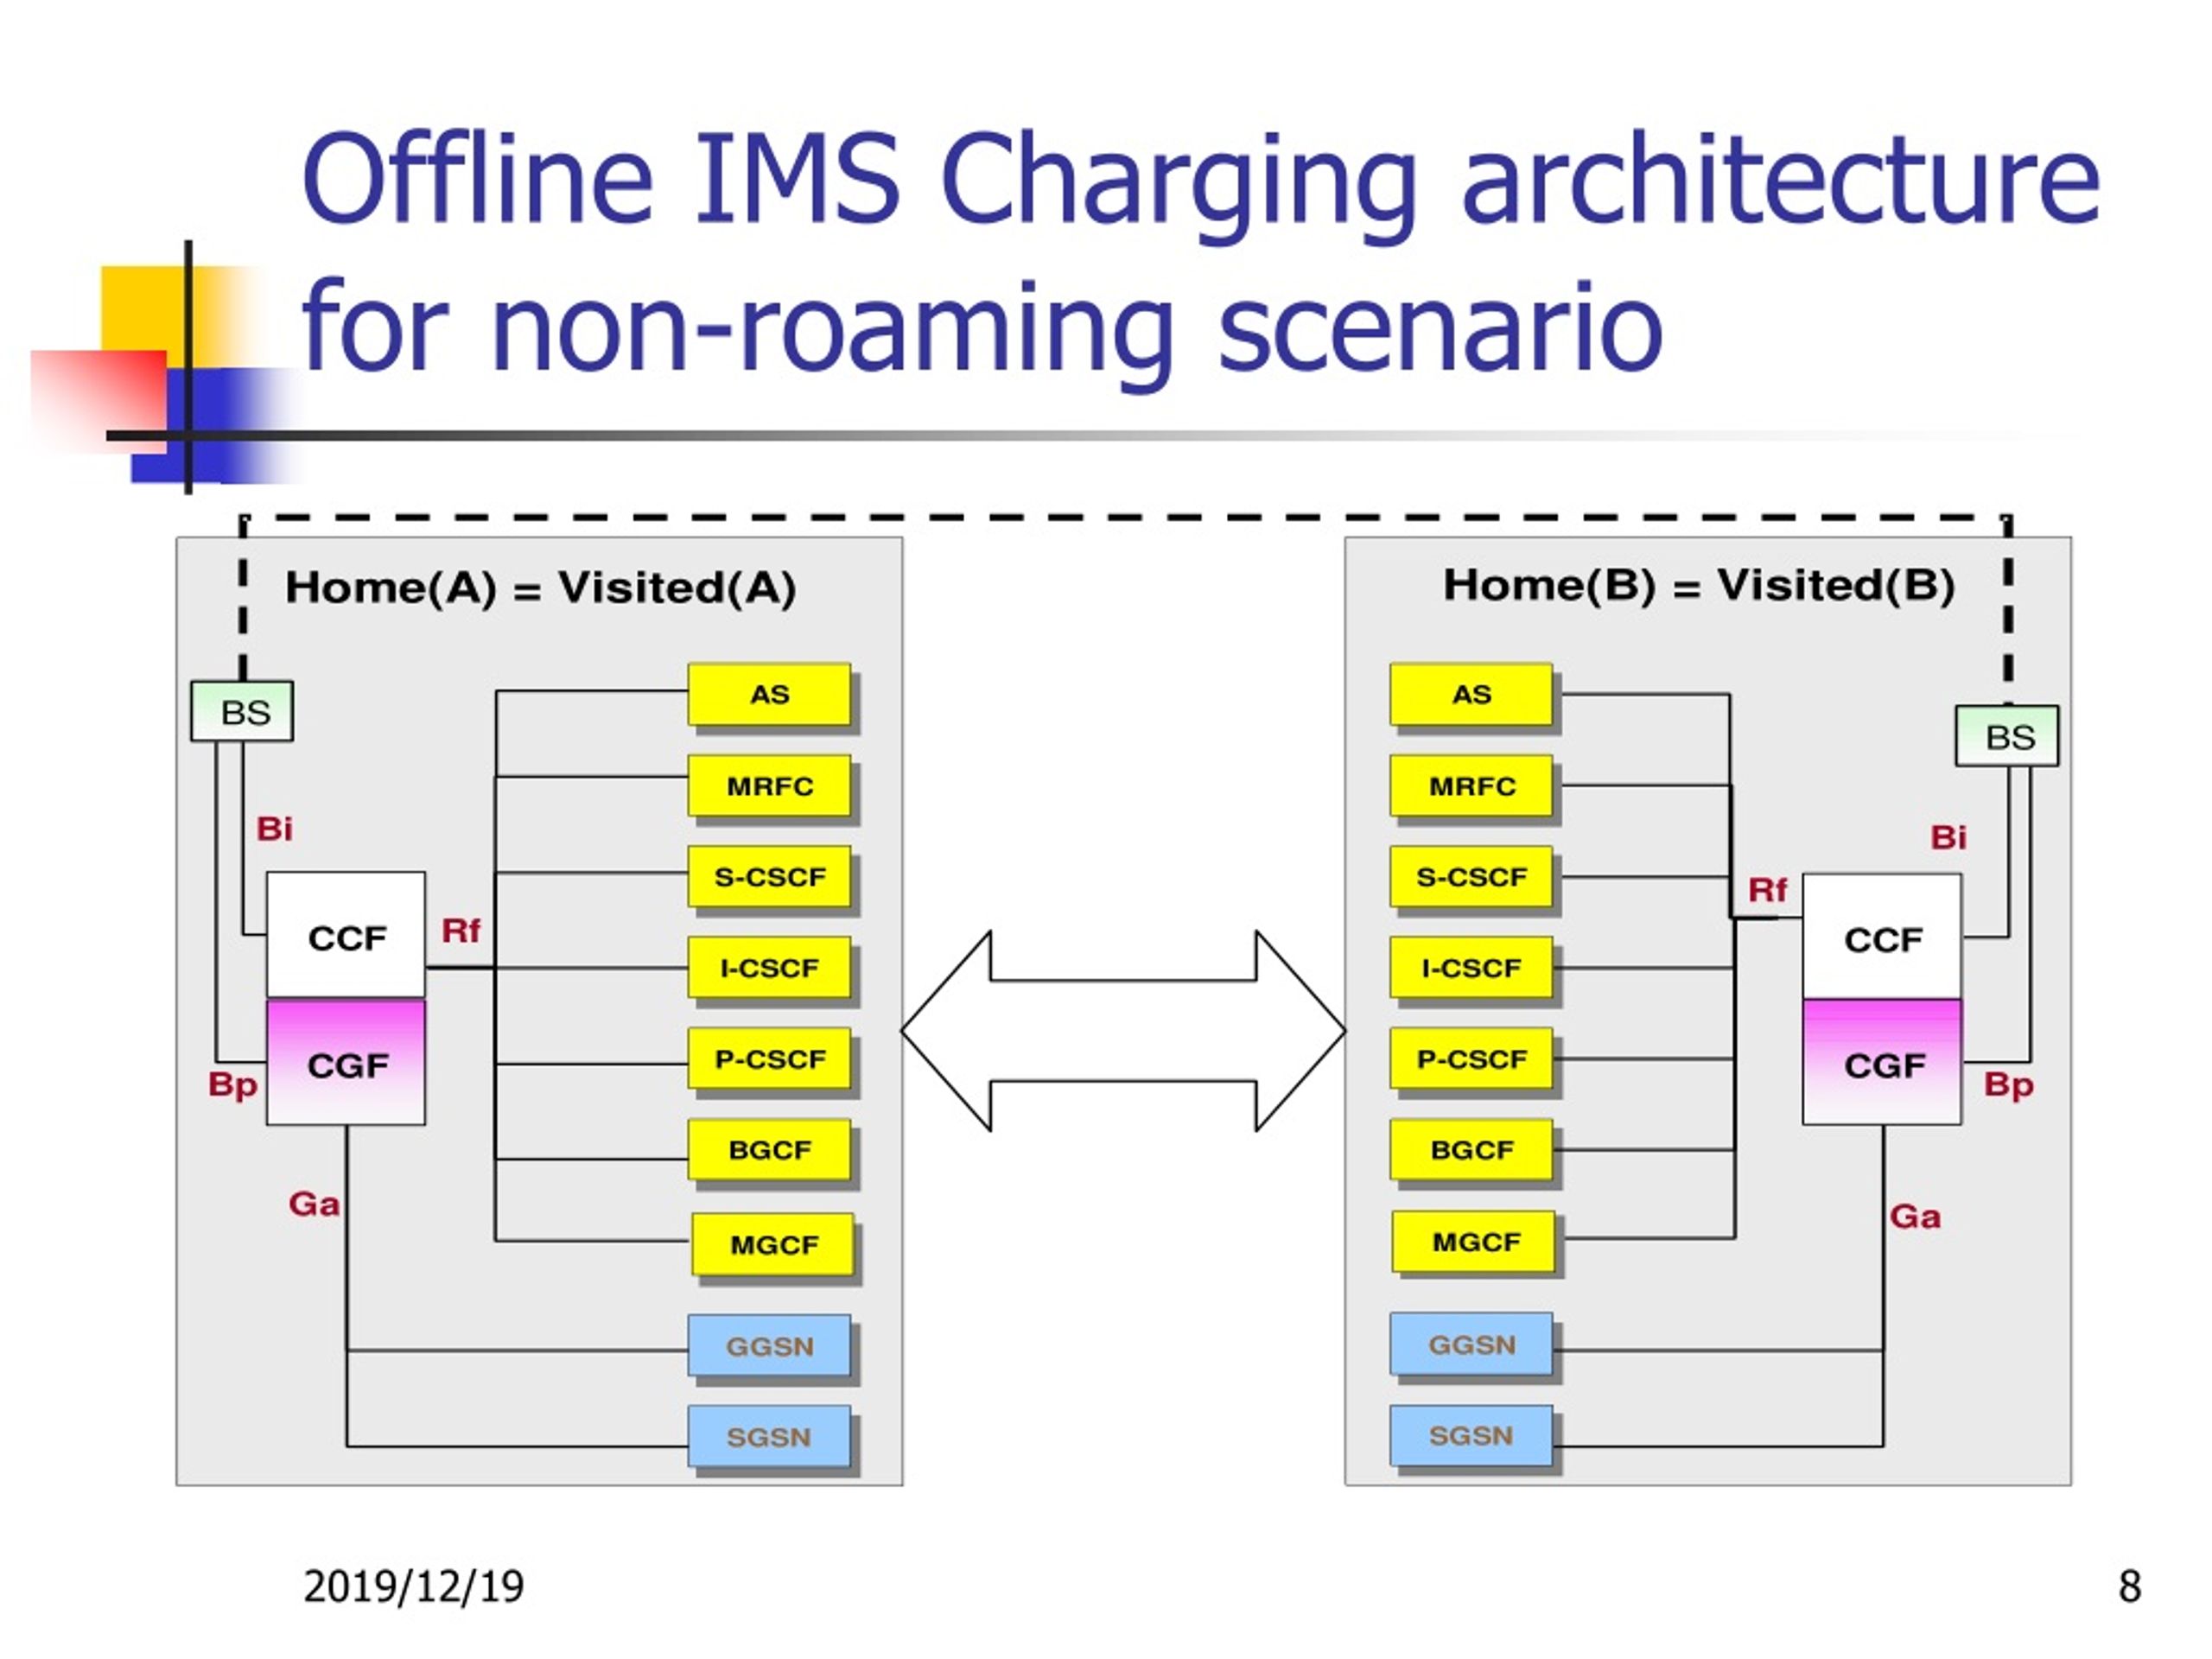The width and height of the screenshot is (2212, 1659).
Task: Click the S-CSCF node in Home(A)
Action: pyautogui.click(x=769, y=877)
